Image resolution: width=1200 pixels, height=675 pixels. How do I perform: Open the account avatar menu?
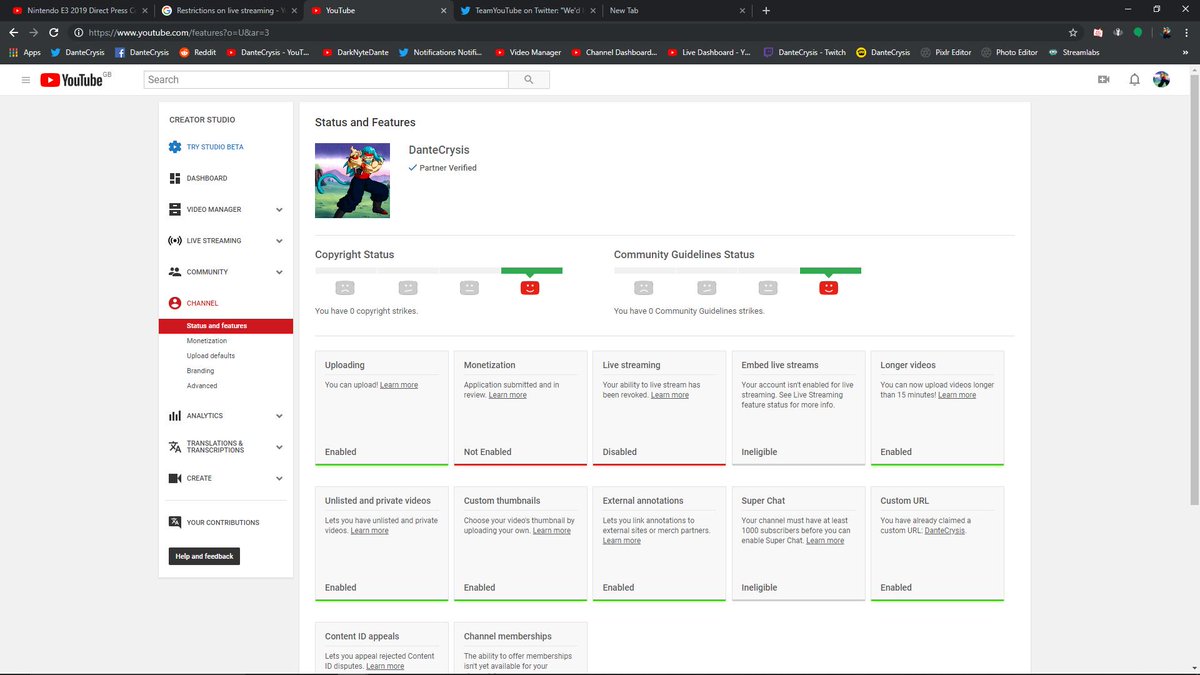(x=1161, y=79)
